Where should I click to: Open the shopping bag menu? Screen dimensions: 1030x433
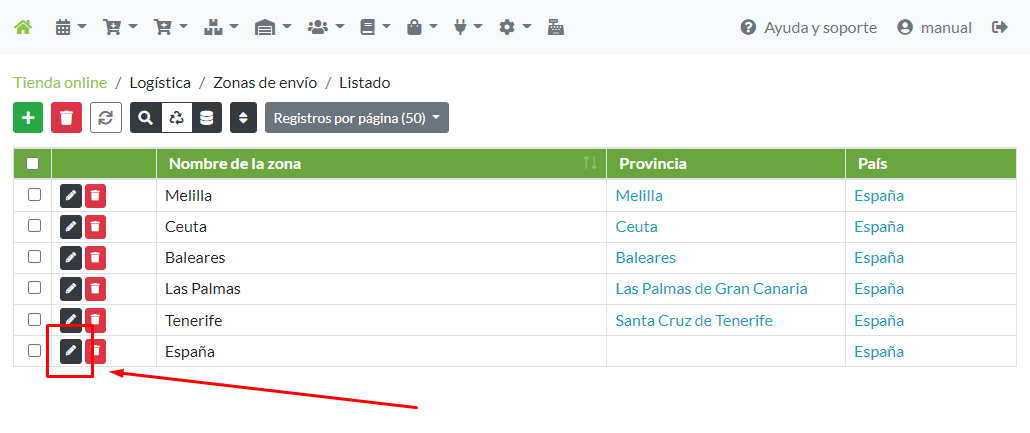click(422, 28)
